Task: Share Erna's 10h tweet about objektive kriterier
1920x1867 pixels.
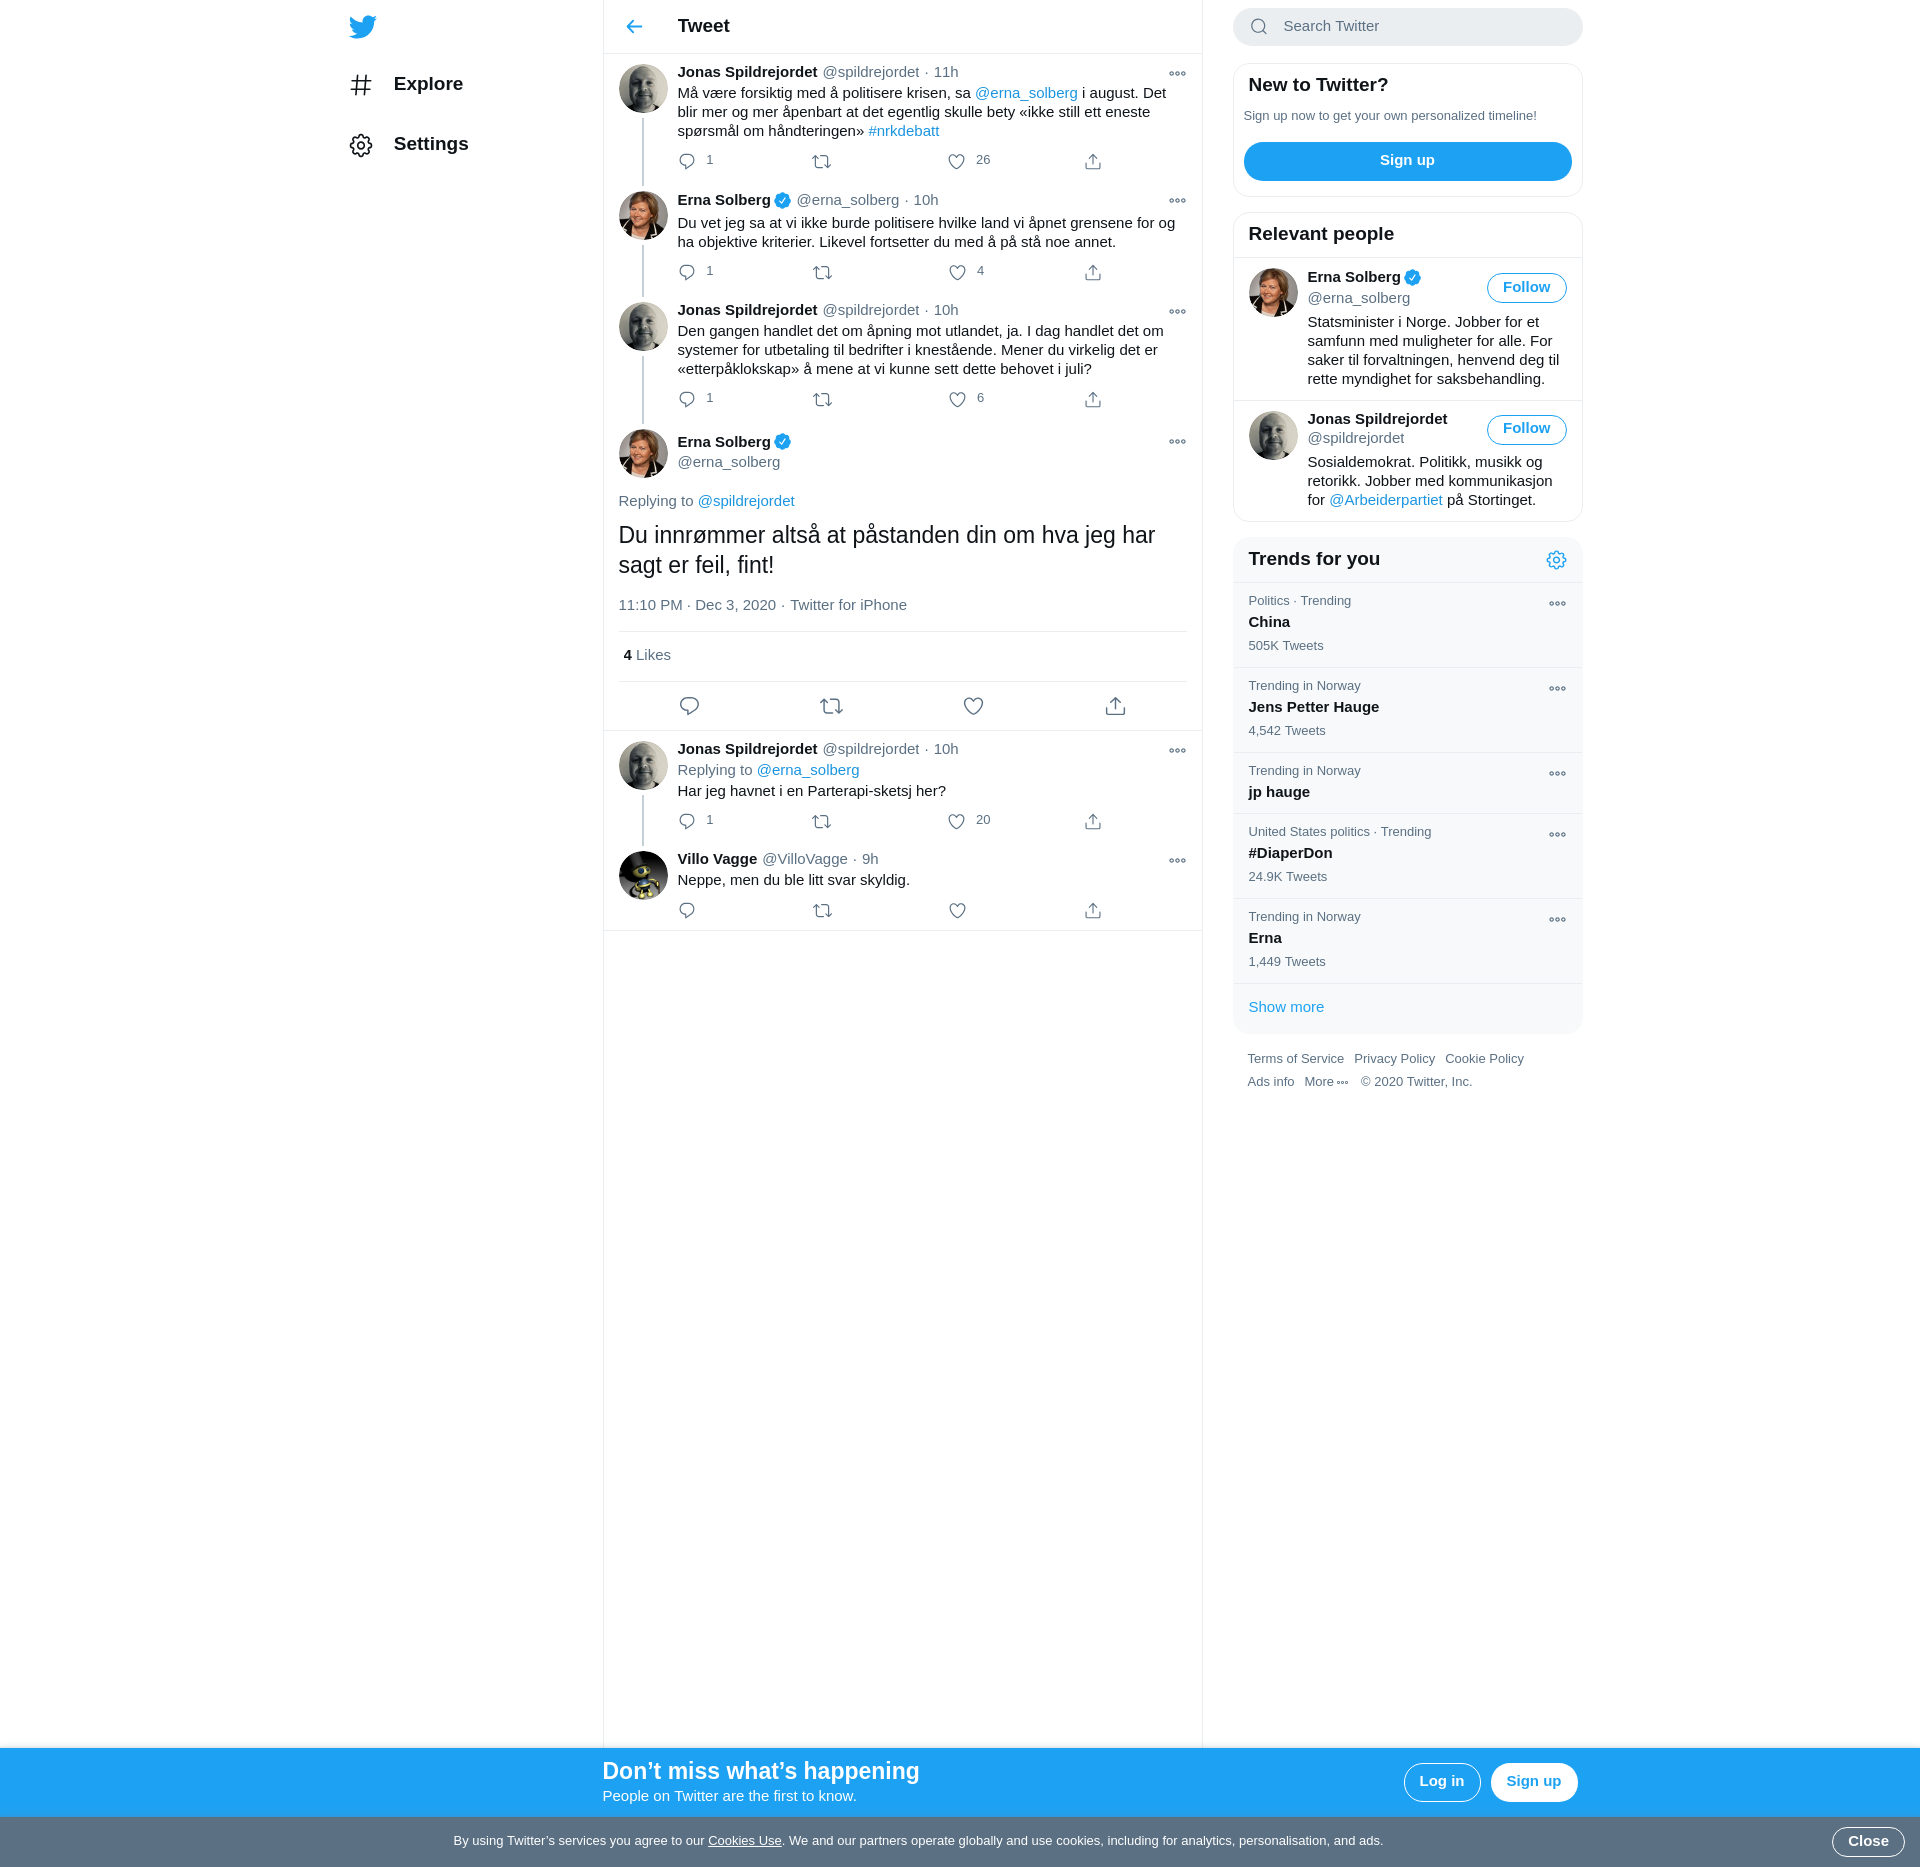Action: click(1093, 272)
